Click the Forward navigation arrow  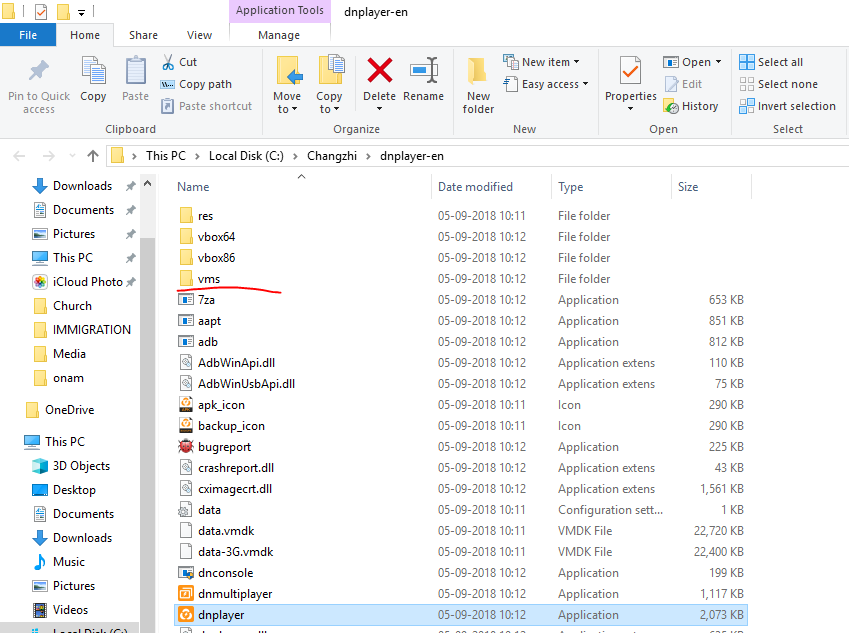[49, 156]
